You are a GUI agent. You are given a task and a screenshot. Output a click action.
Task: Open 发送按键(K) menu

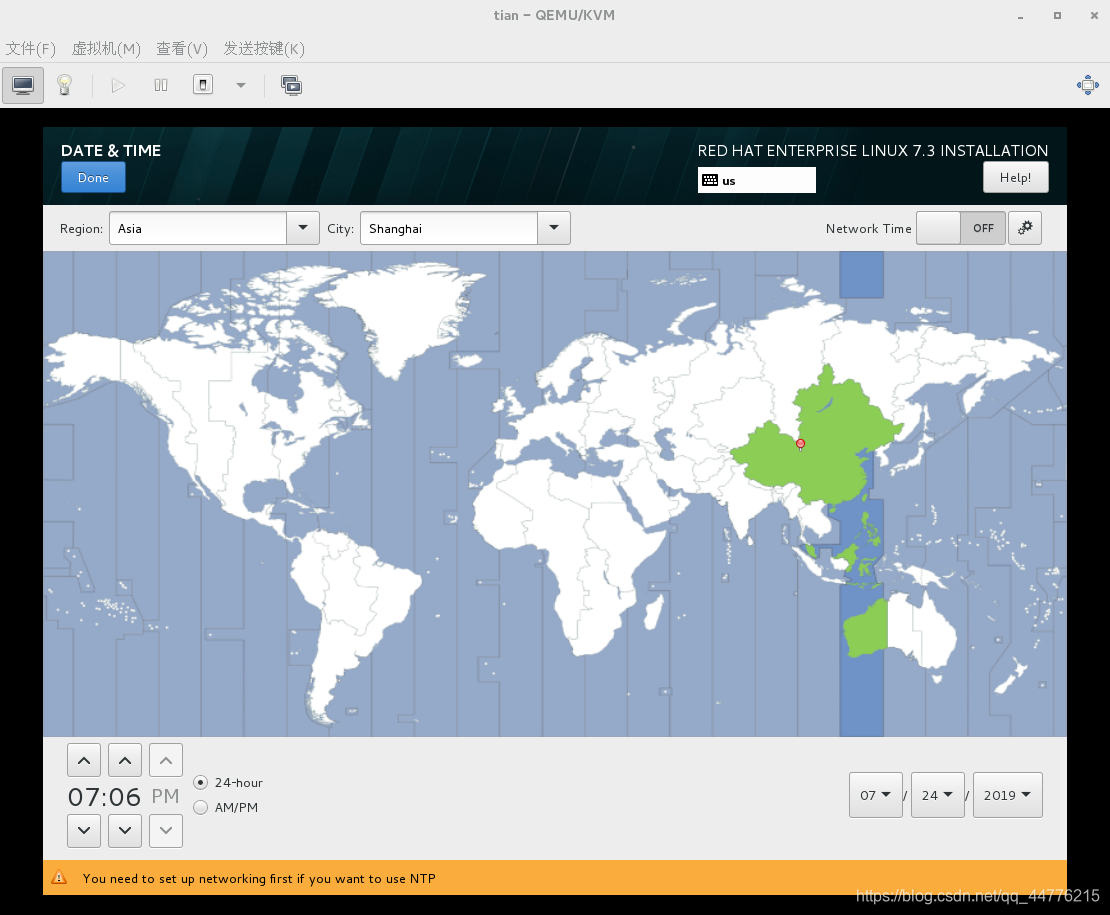(264, 48)
